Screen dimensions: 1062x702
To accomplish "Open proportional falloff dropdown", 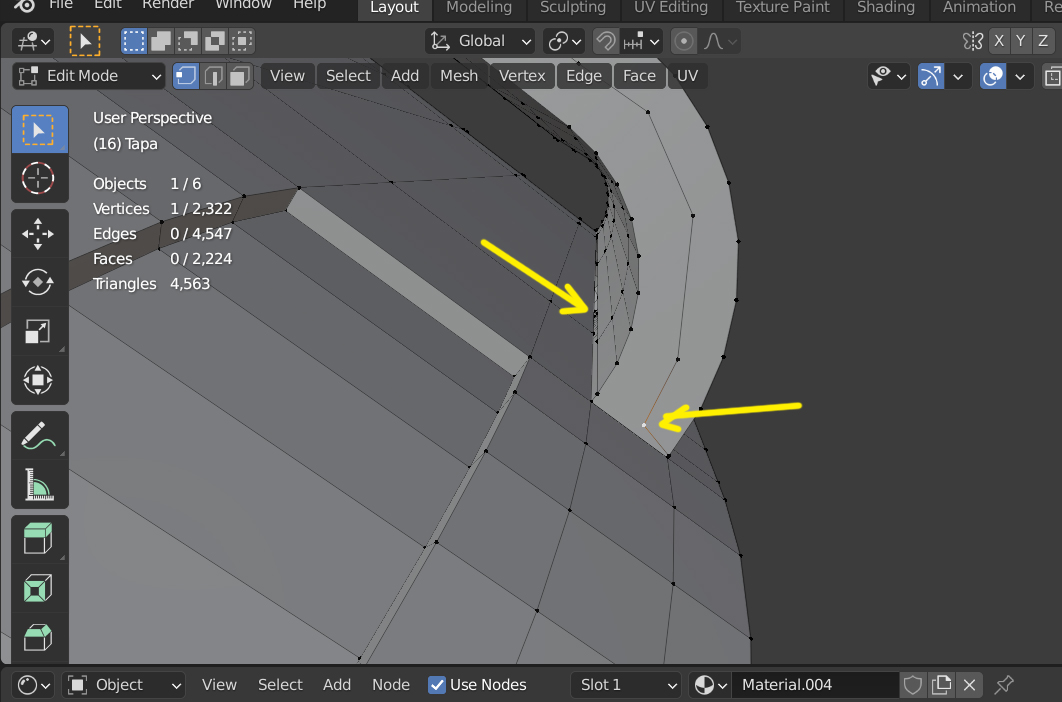I will pyautogui.click(x=719, y=41).
